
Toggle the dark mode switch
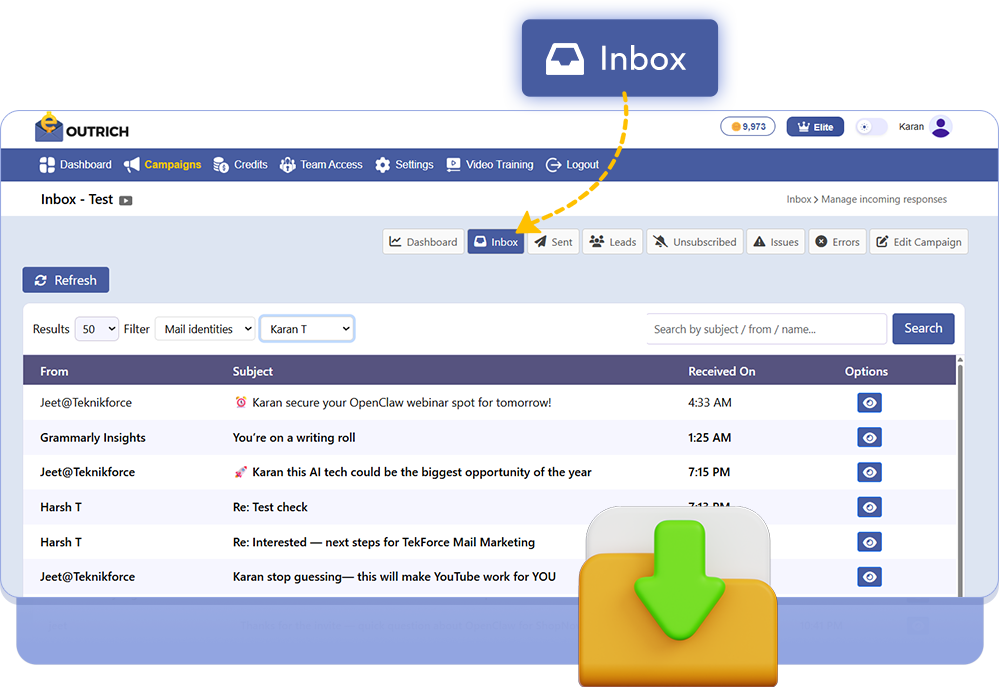click(x=871, y=127)
